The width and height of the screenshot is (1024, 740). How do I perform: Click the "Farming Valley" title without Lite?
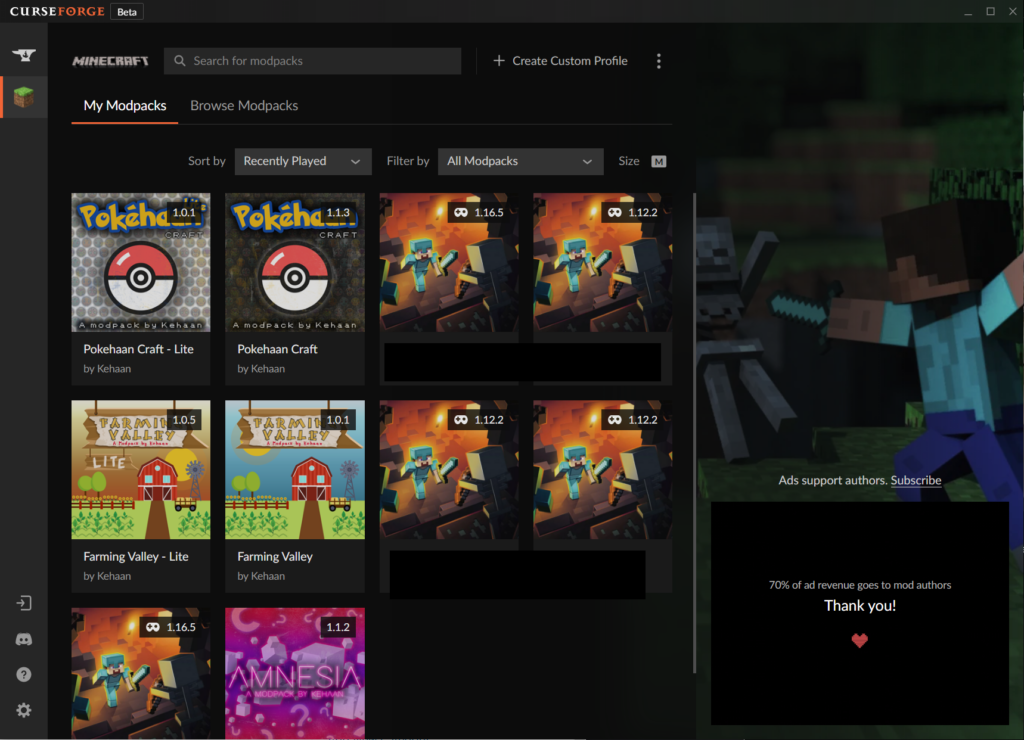pyautogui.click(x=275, y=556)
